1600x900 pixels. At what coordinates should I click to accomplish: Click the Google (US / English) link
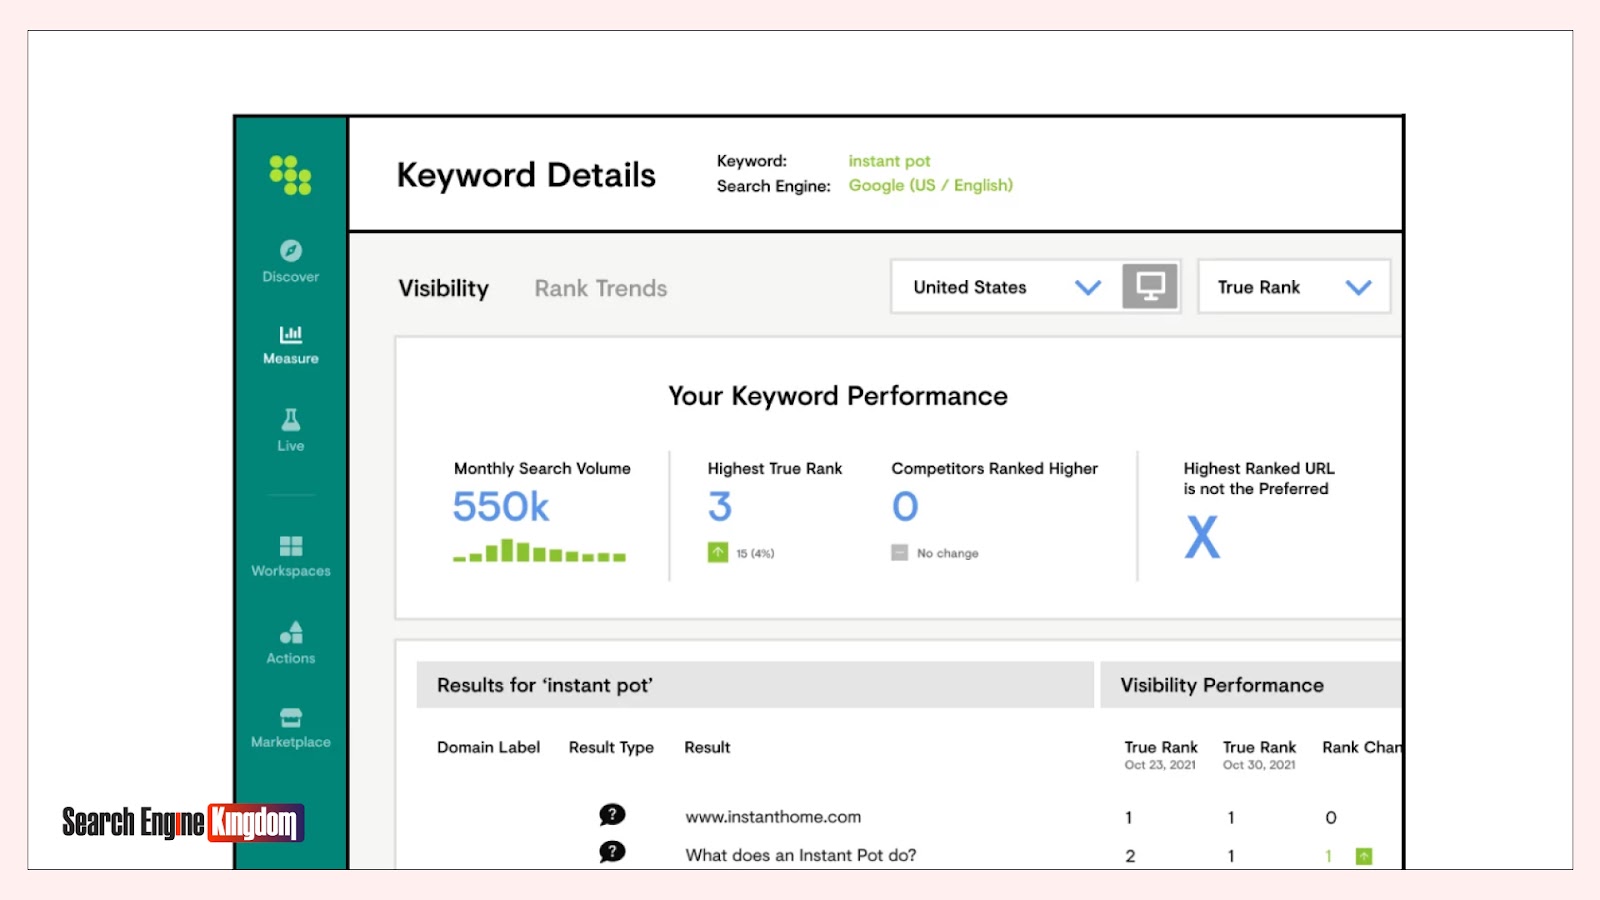[931, 185]
